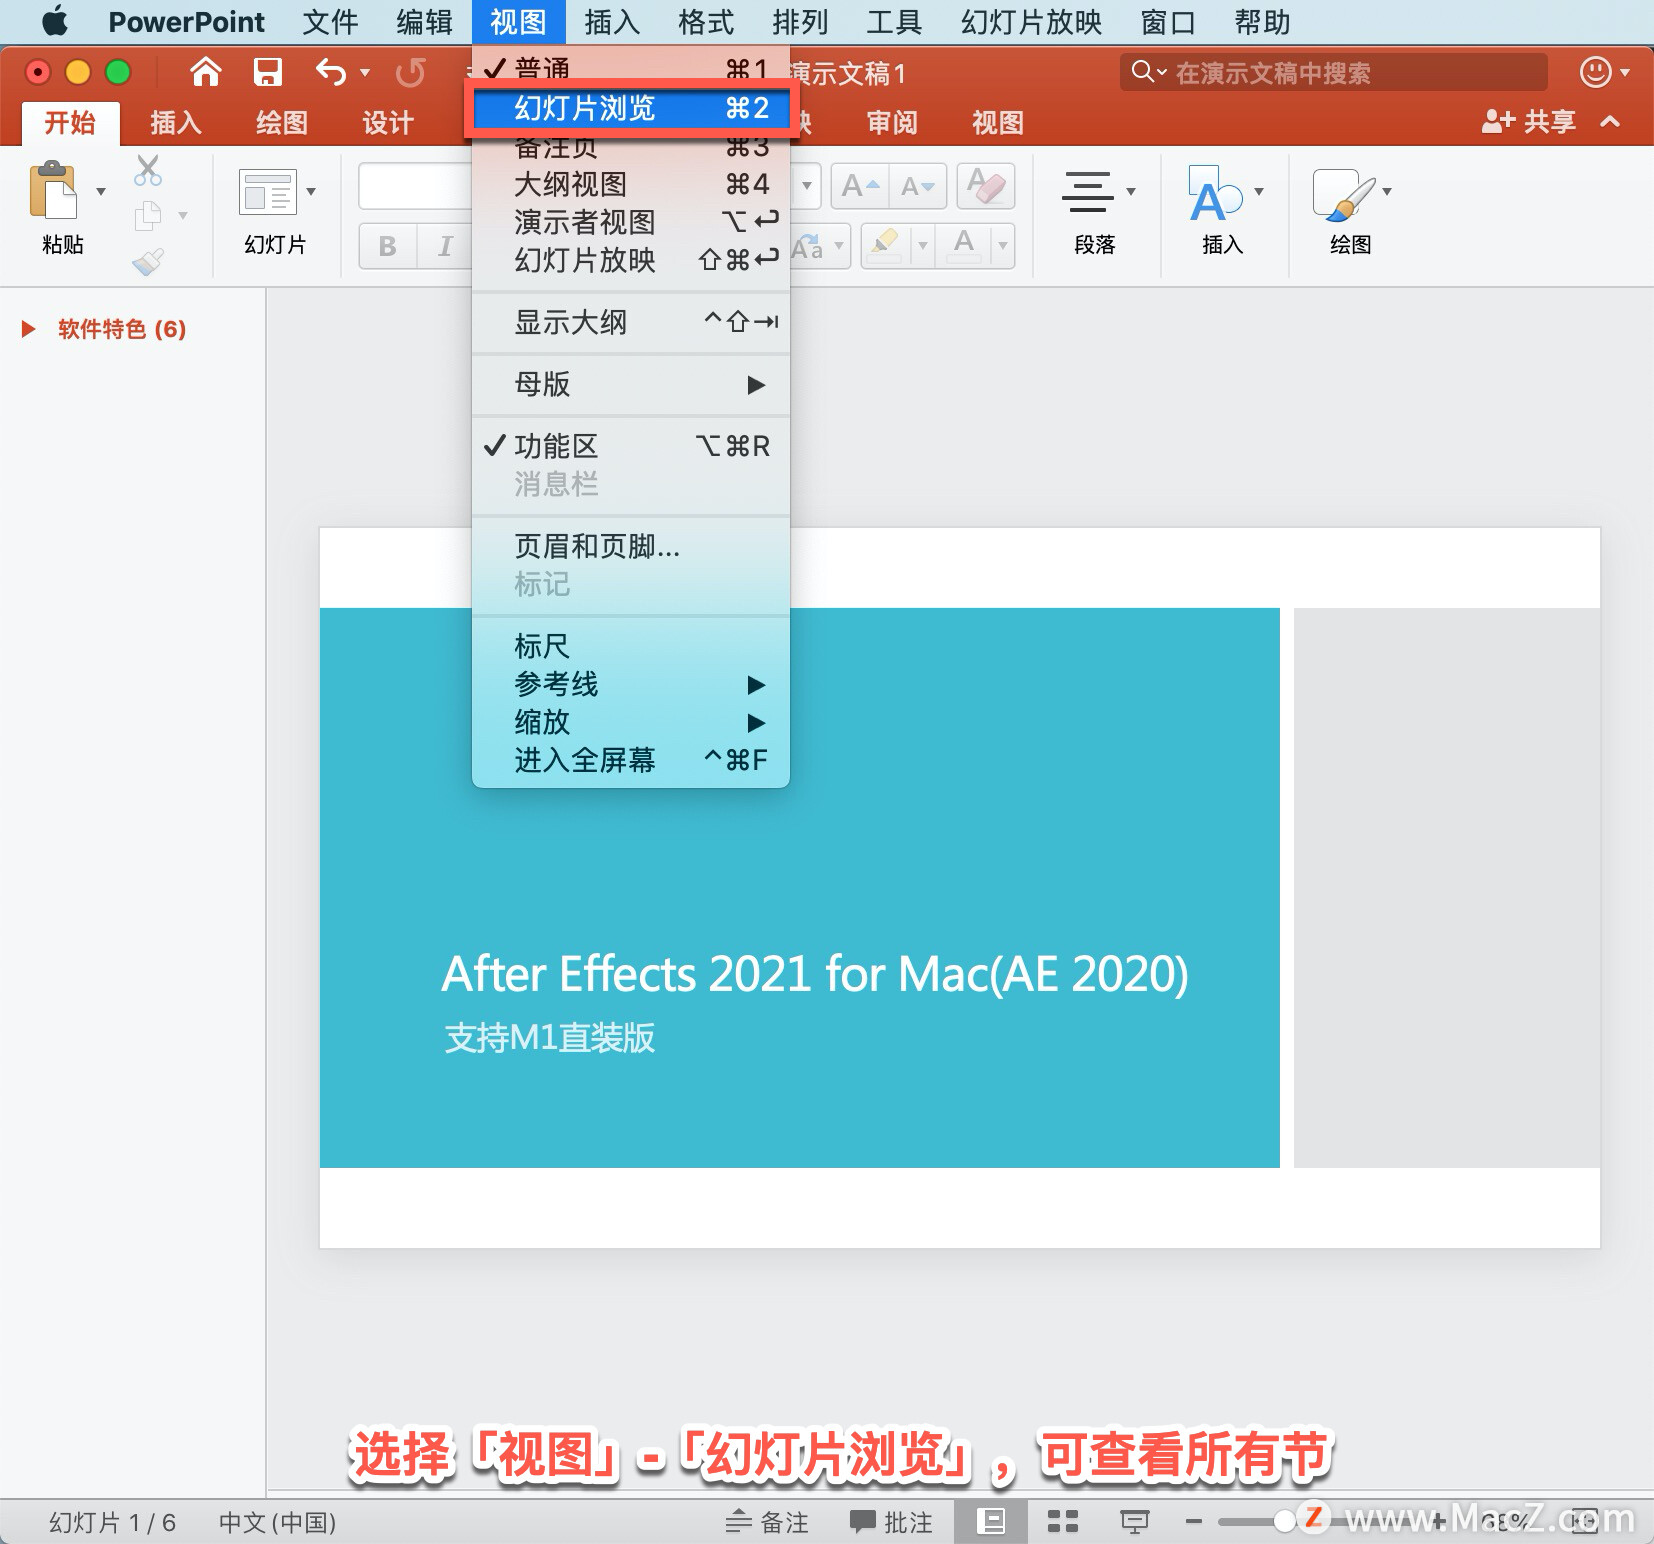Open the Paragraph alignment icon

pos(1087,192)
